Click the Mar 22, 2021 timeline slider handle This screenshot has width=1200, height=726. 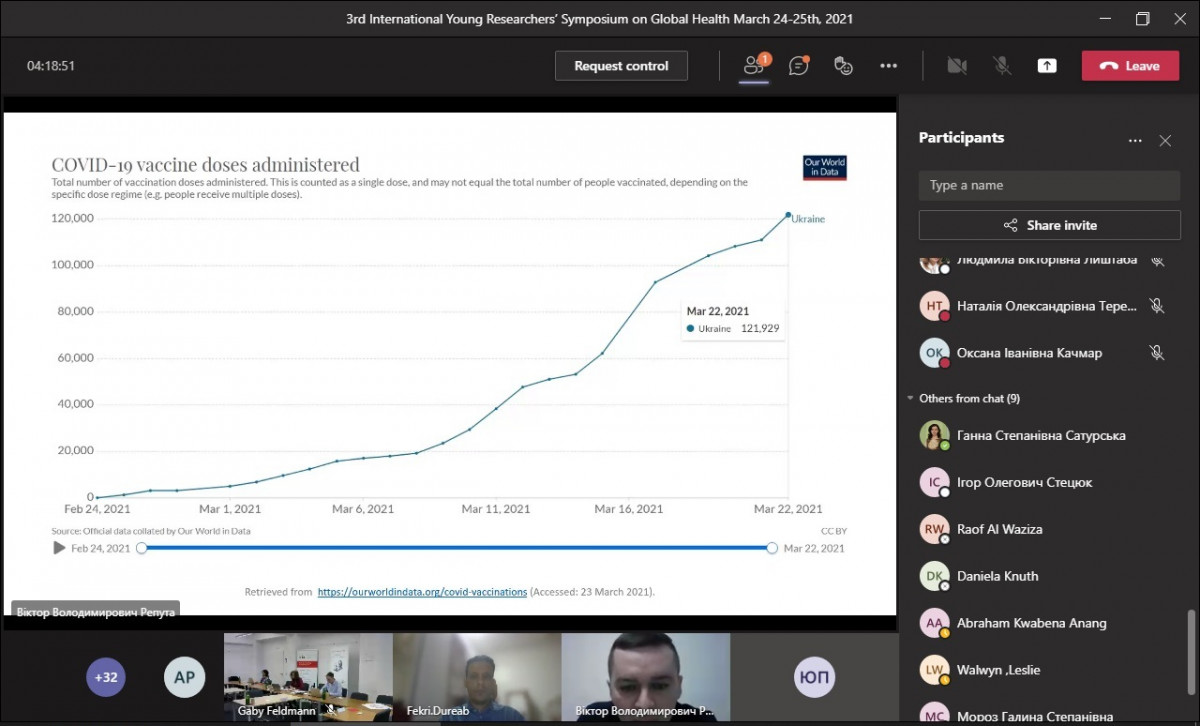772,548
